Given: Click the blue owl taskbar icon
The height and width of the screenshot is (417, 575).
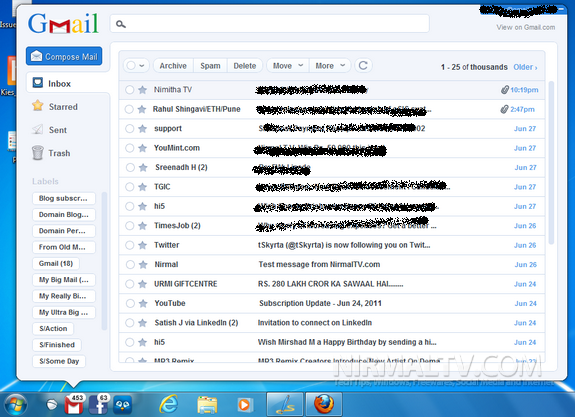Looking at the screenshot, I should (122, 405).
